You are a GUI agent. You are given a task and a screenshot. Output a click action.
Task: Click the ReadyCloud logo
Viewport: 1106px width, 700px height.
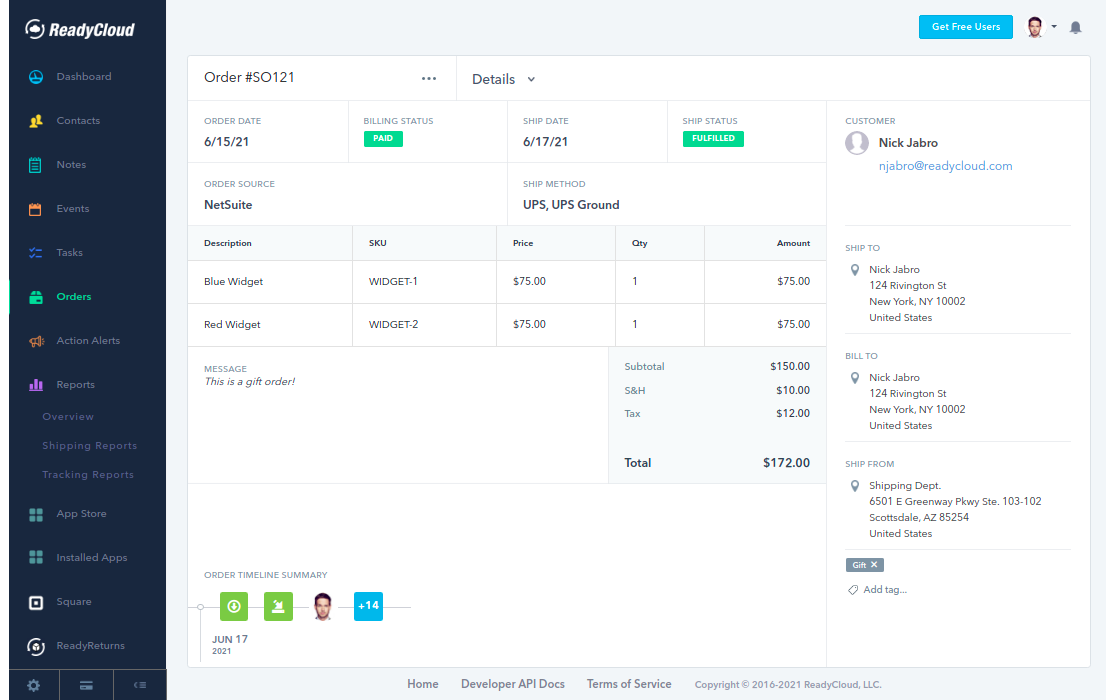coord(80,30)
